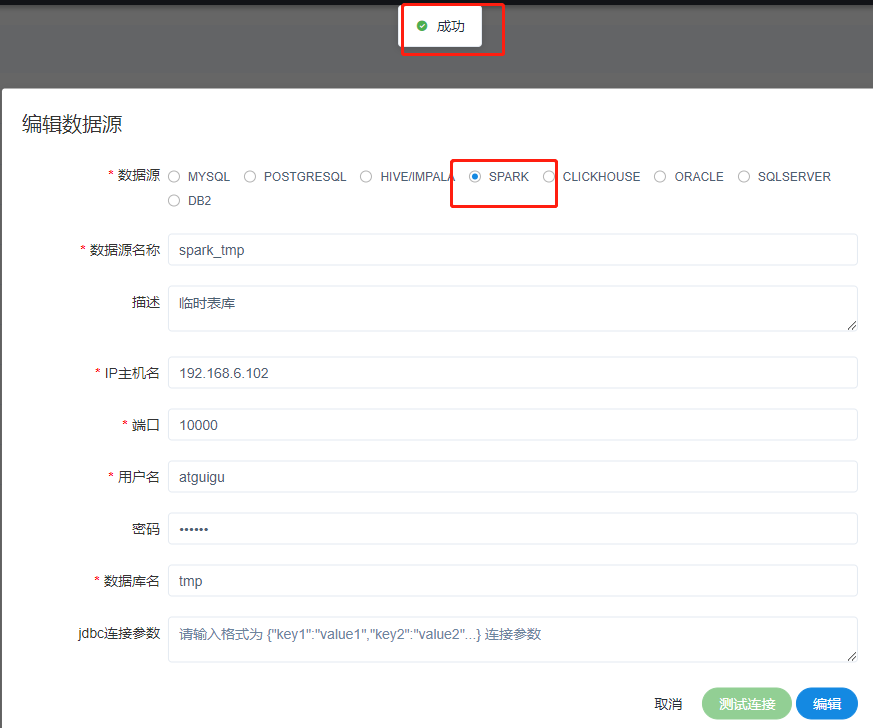Viewport: 873px width, 728px height.
Task: Click the blue 编辑 submit button
Action: pos(827,704)
